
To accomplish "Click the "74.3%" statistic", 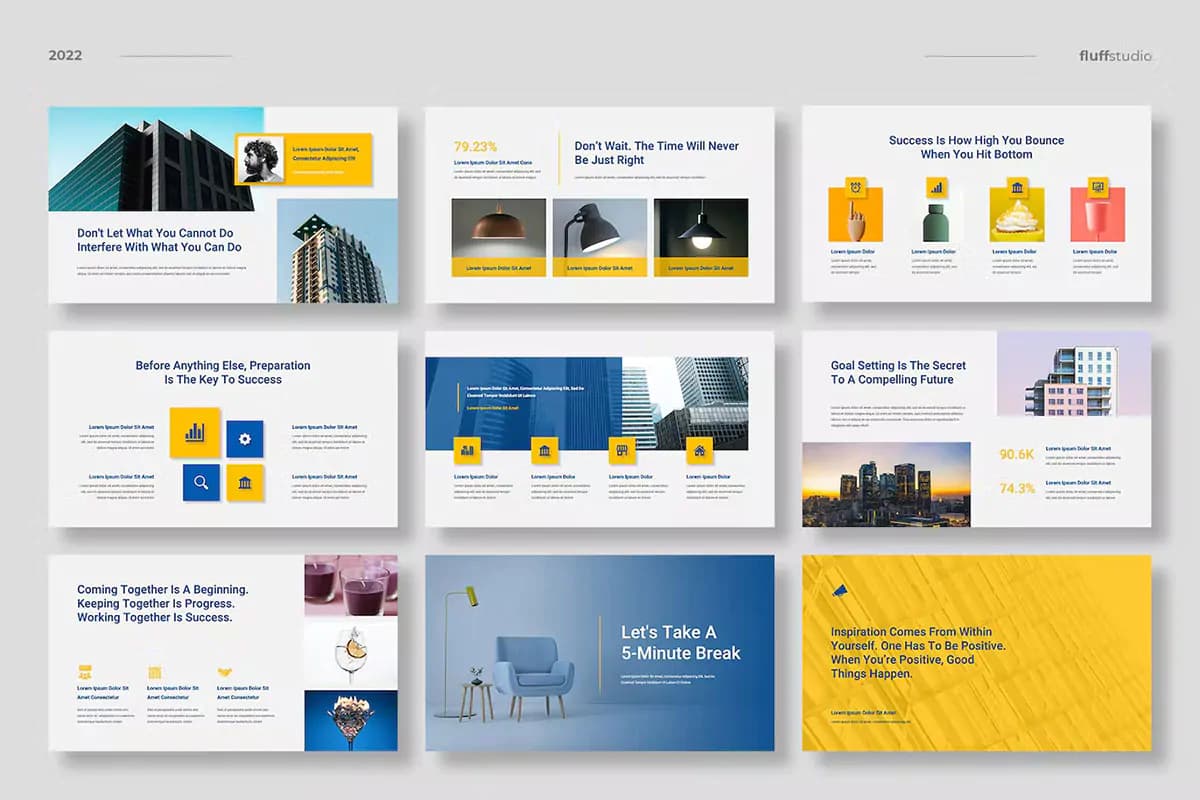I will point(1017,489).
